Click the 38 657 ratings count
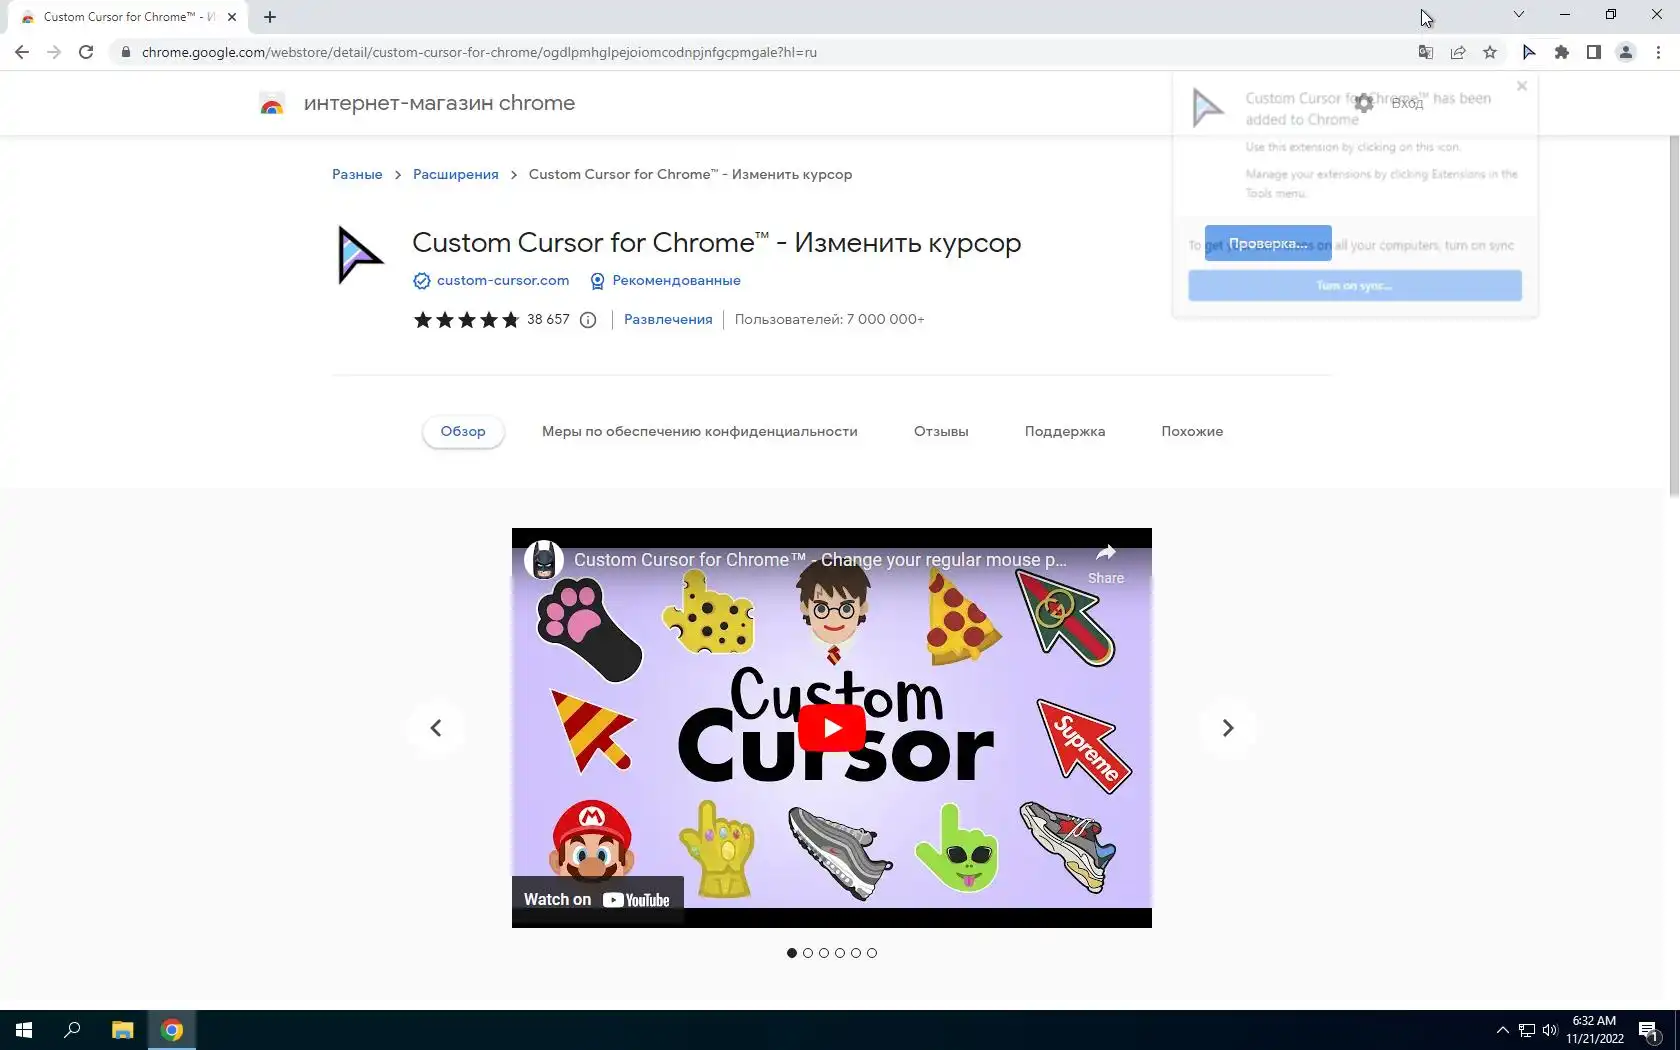The height and width of the screenshot is (1050, 1680). click(x=548, y=320)
